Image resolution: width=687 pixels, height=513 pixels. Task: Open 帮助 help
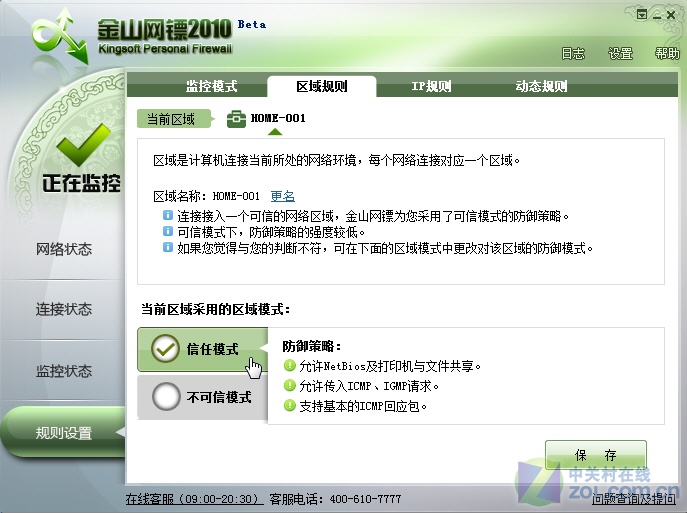click(667, 53)
